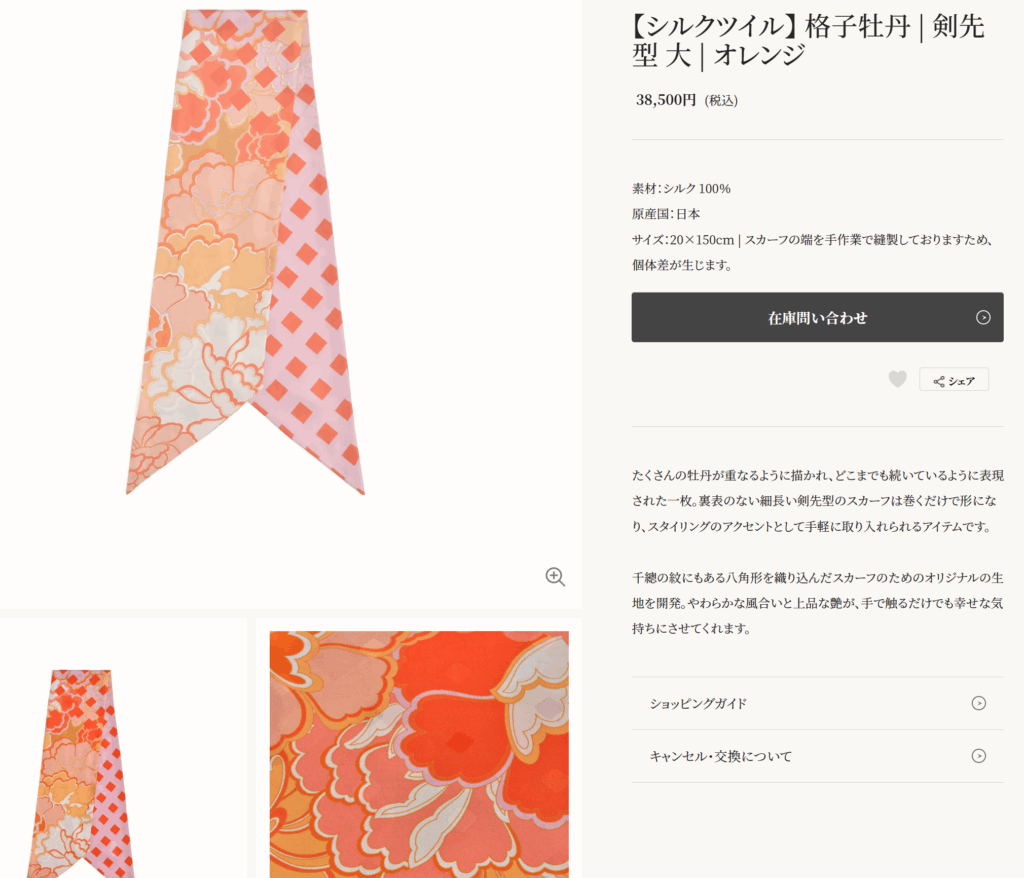Click the large main scarf product image

(245, 250)
